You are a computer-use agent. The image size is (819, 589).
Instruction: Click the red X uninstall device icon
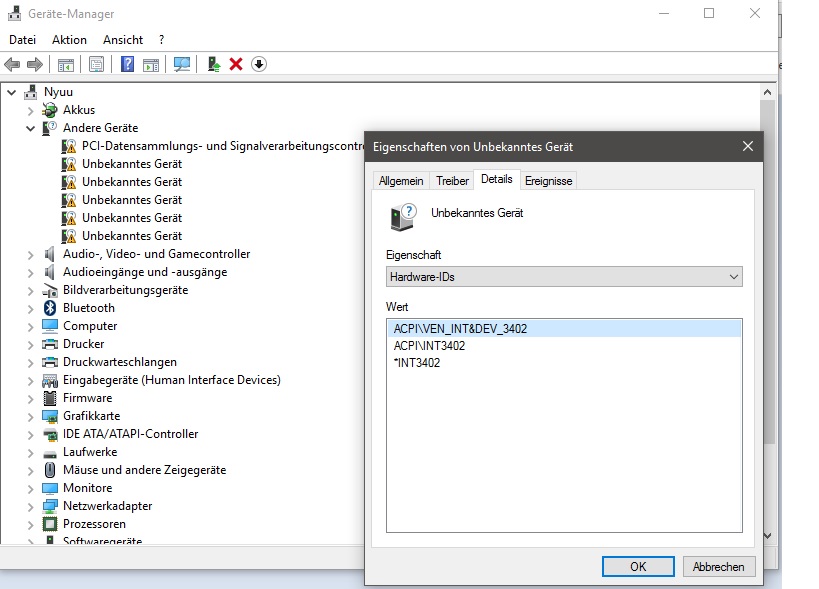tap(236, 64)
